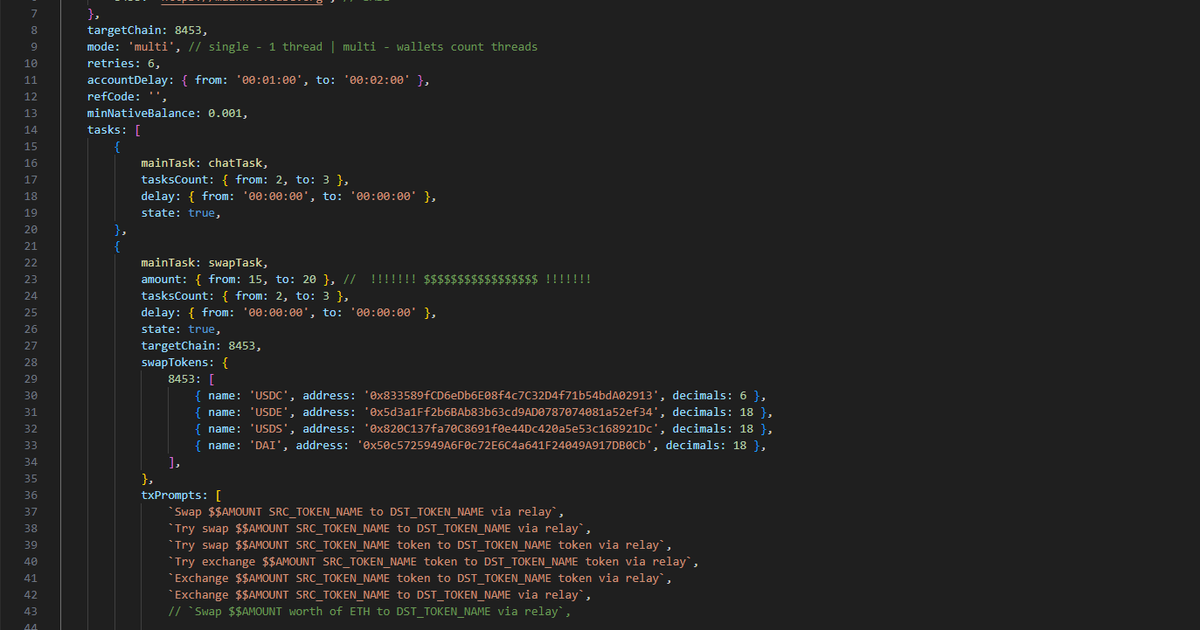Click line number 43 in the gutter
Image resolution: width=1200 pixels, height=630 pixels.
30,610
